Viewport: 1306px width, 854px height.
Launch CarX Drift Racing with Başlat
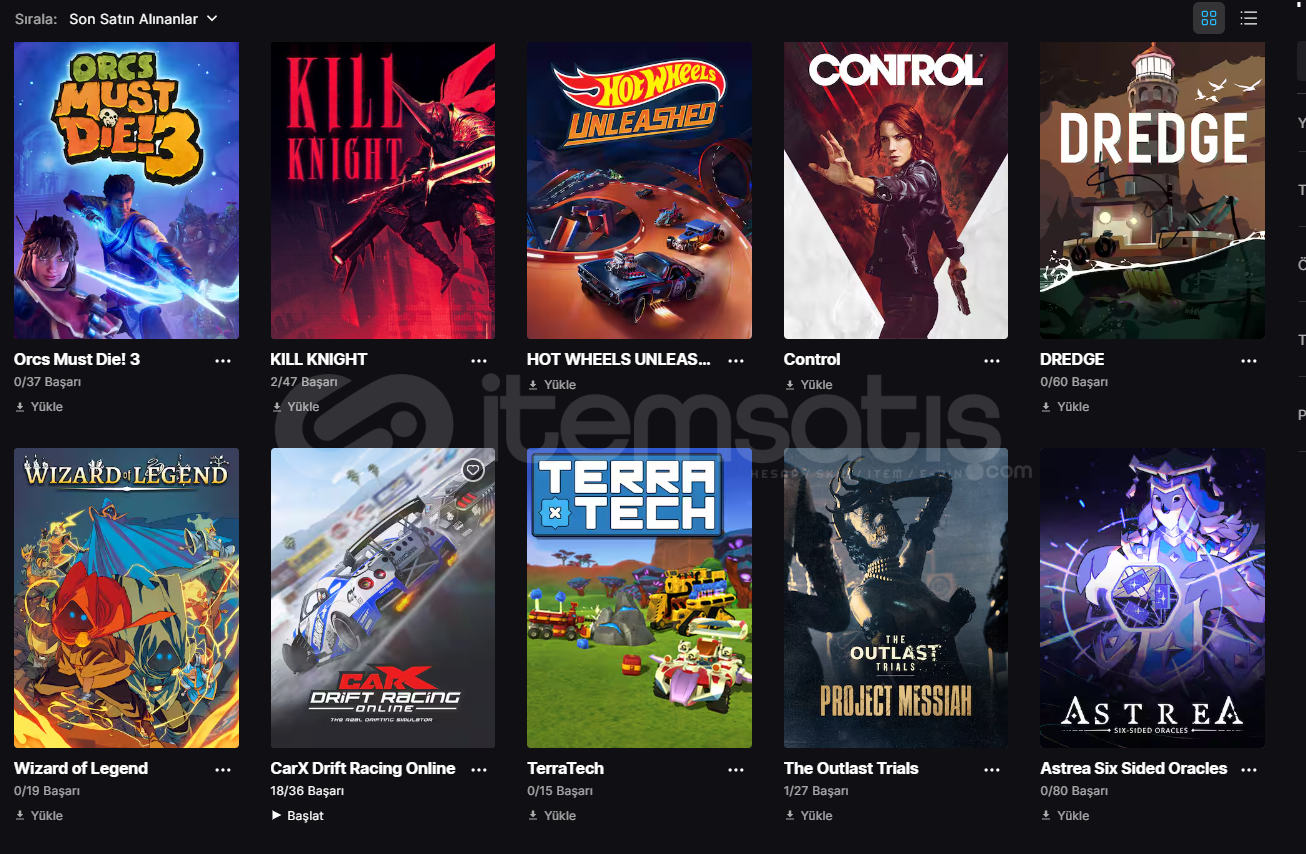(x=298, y=816)
